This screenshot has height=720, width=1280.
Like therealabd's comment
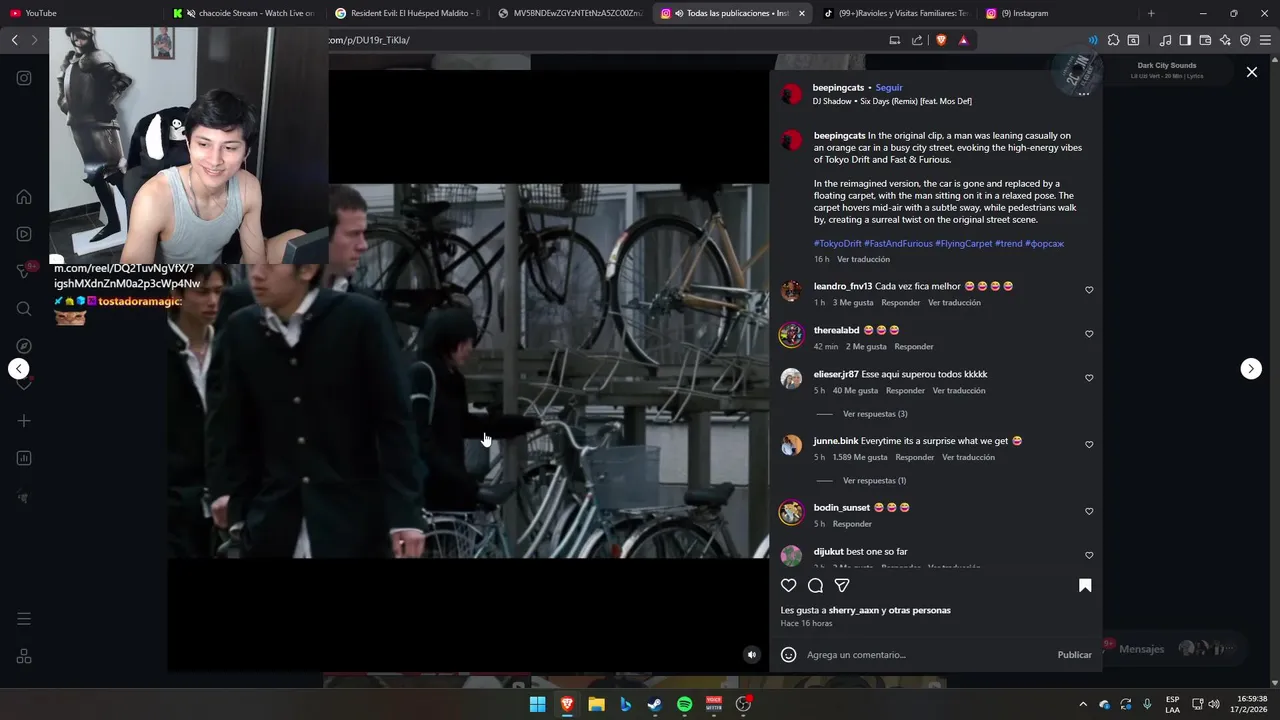click(x=1089, y=334)
